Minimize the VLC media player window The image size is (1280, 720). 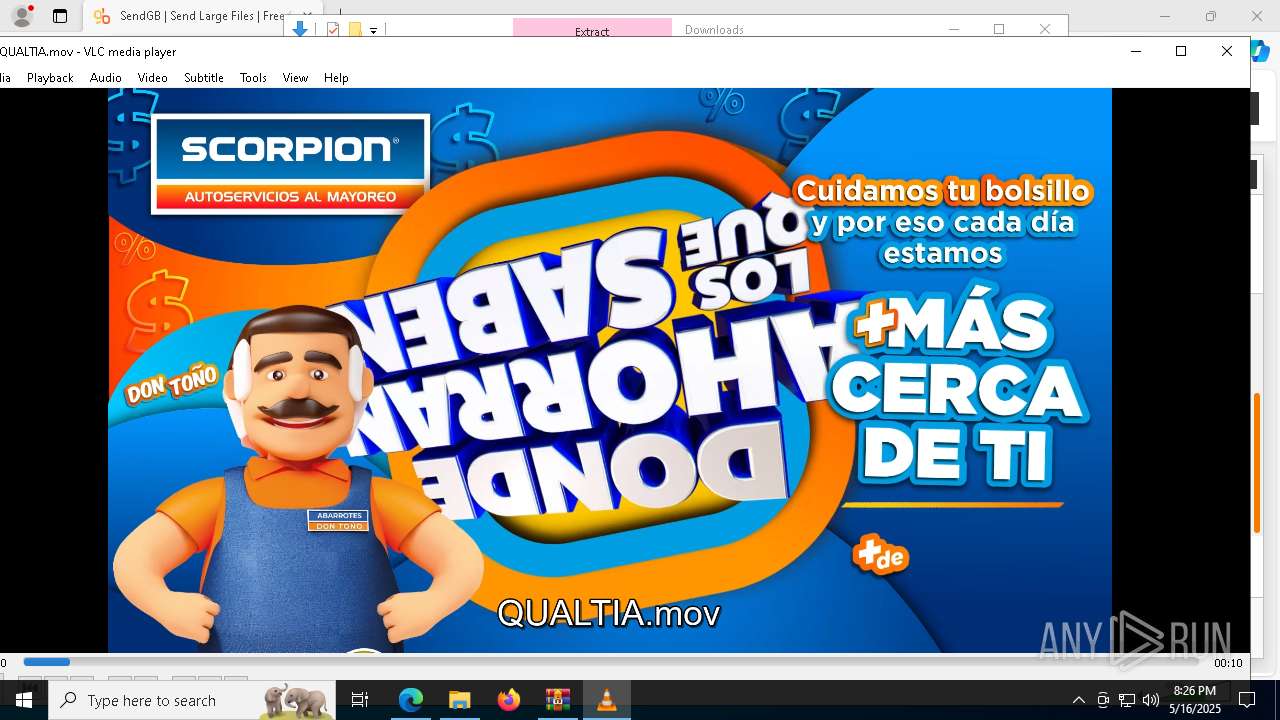[x=1135, y=51]
